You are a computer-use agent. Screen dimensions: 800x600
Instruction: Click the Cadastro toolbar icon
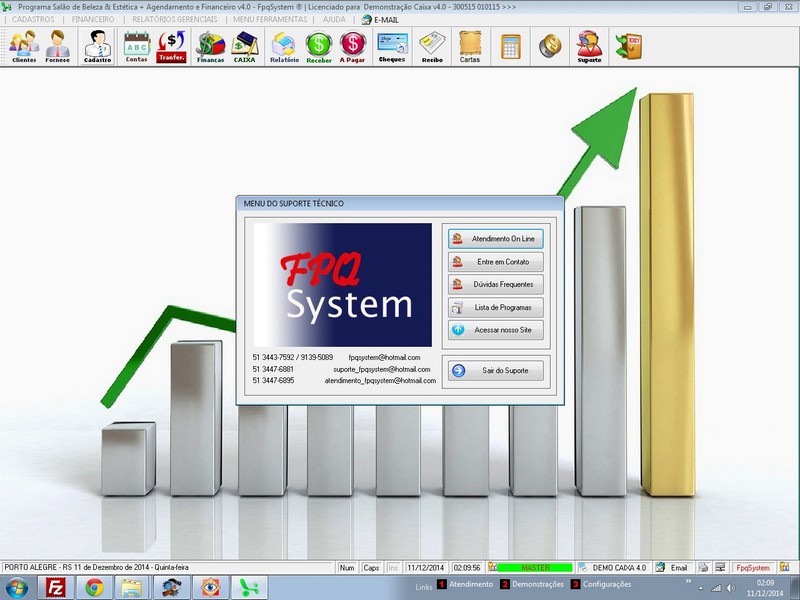click(x=98, y=46)
